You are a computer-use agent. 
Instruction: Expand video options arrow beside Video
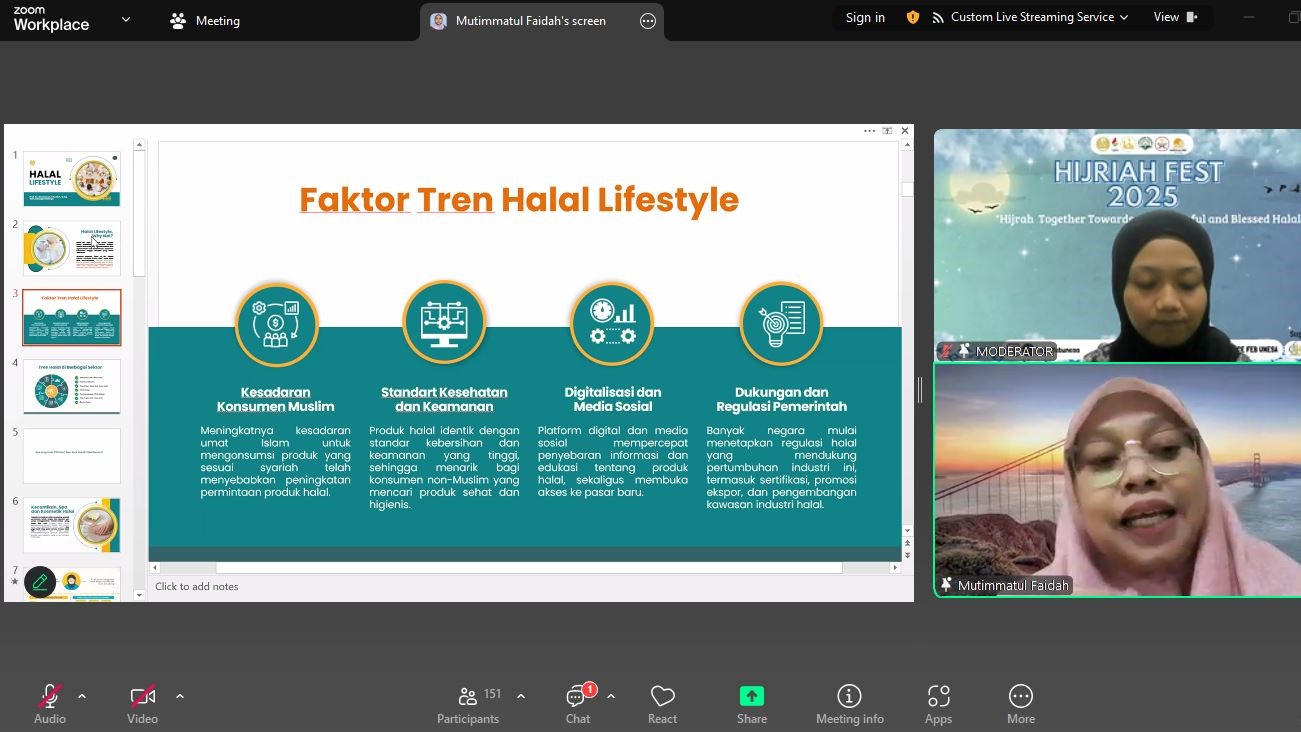click(180, 696)
